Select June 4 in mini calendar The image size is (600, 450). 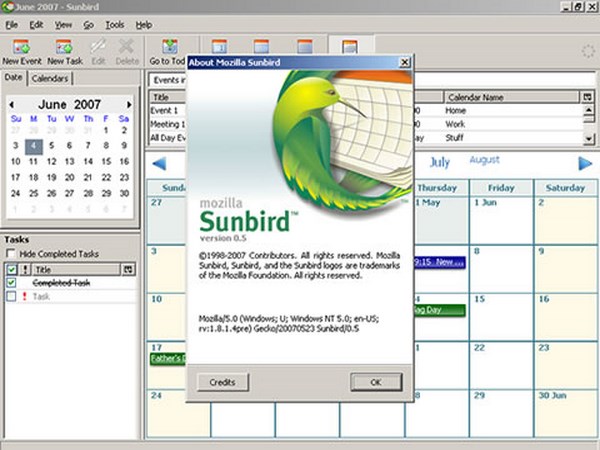tap(34, 146)
